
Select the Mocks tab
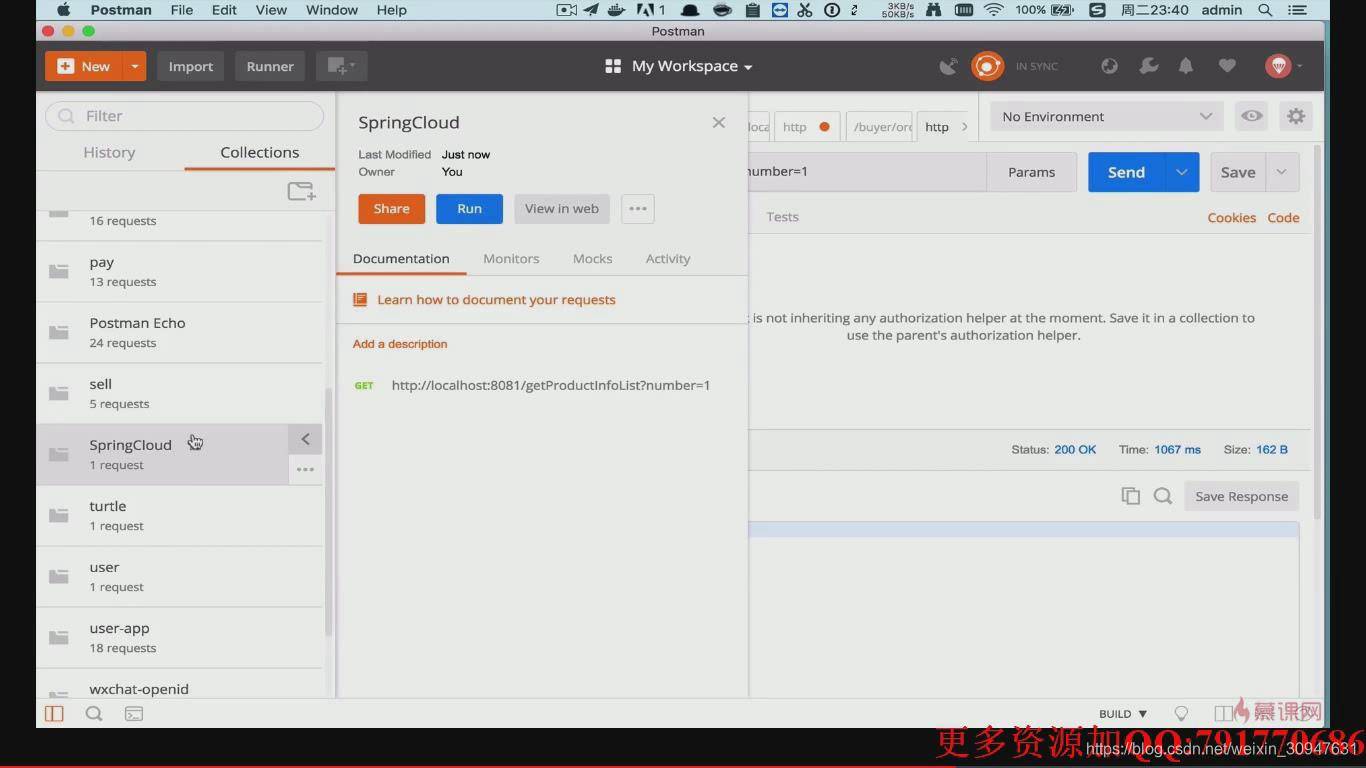pos(592,258)
